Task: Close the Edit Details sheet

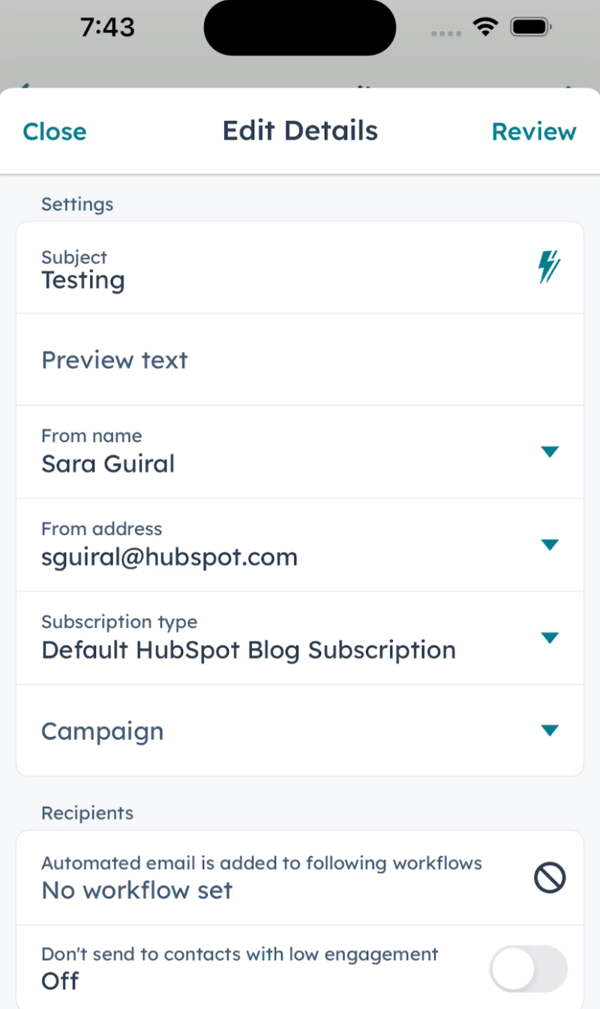Action: click(x=55, y=131)
